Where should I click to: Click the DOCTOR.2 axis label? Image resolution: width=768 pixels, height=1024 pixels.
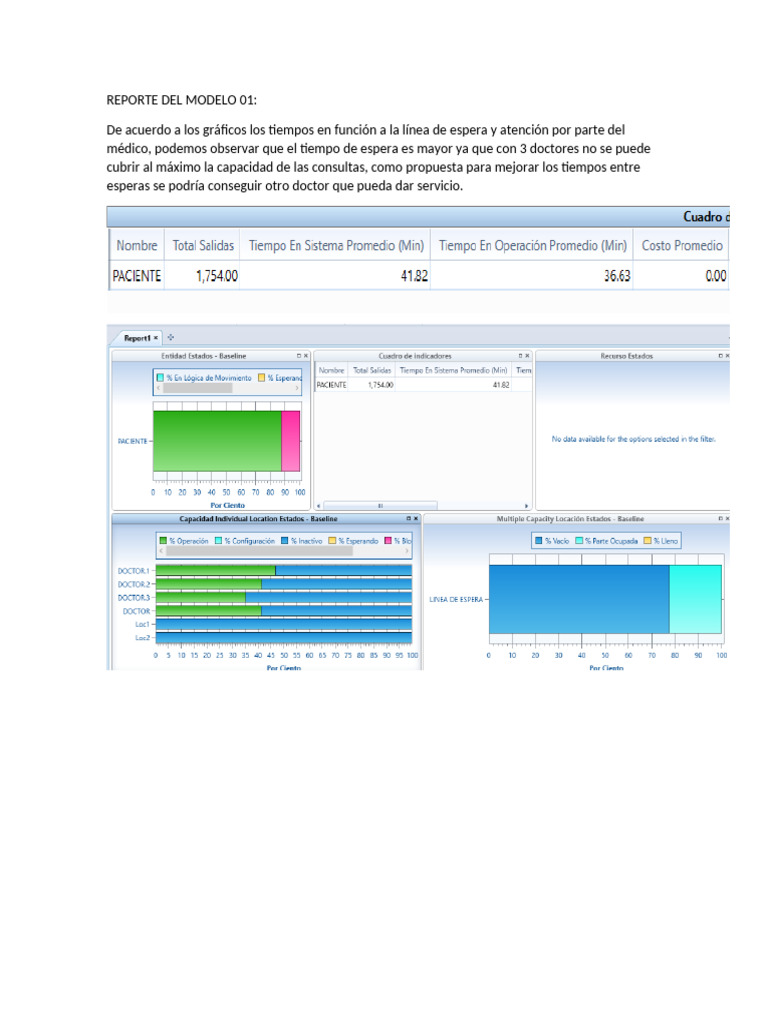[x=133, y=584]
